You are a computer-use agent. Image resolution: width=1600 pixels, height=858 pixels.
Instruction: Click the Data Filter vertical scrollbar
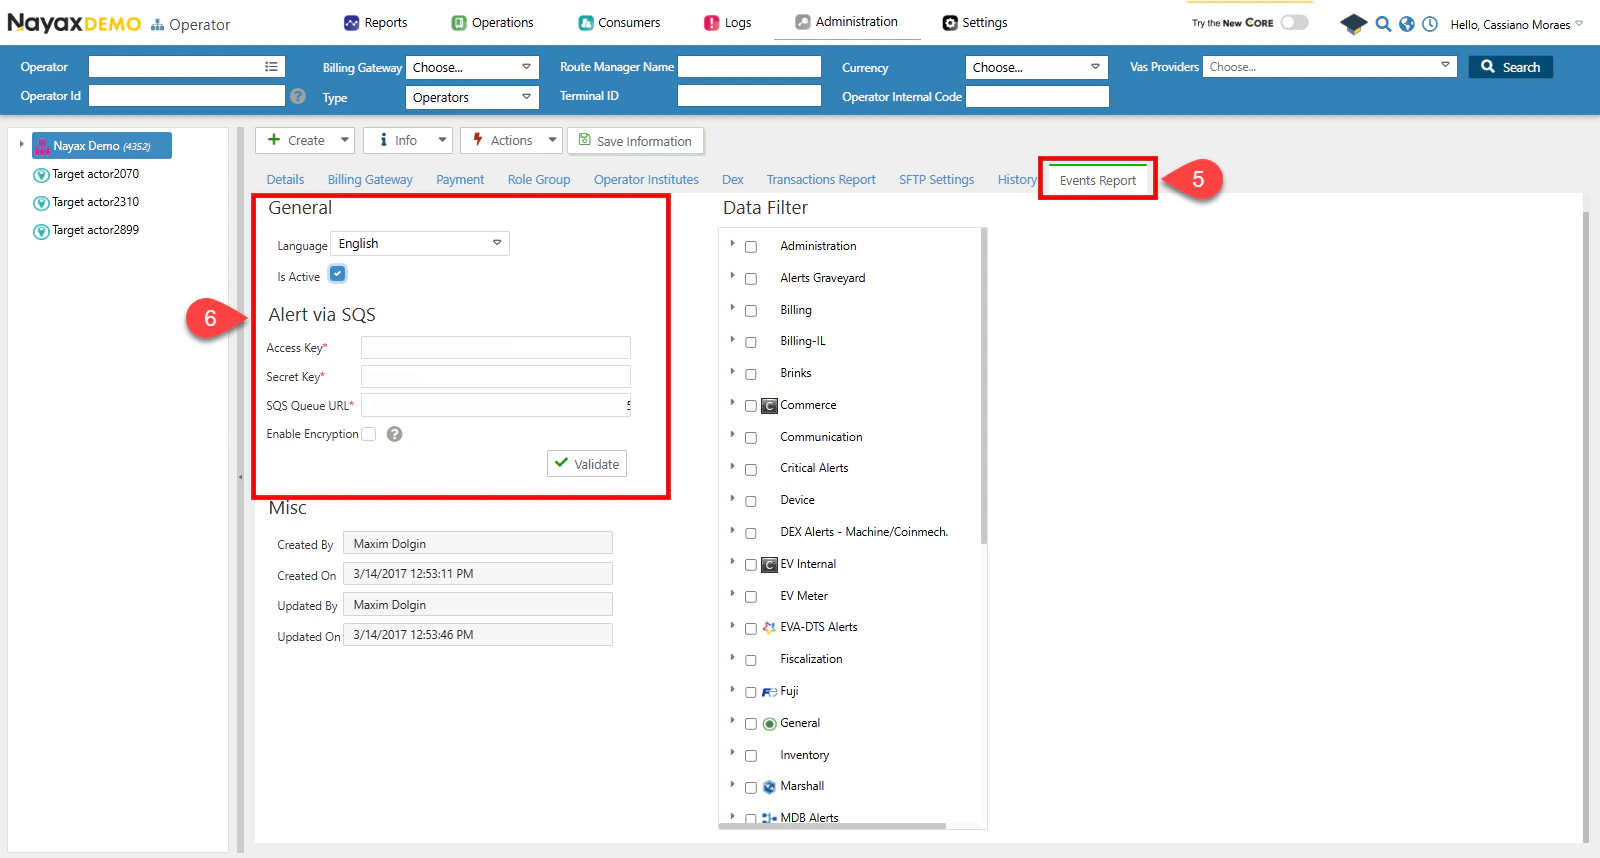coord(984,386)
